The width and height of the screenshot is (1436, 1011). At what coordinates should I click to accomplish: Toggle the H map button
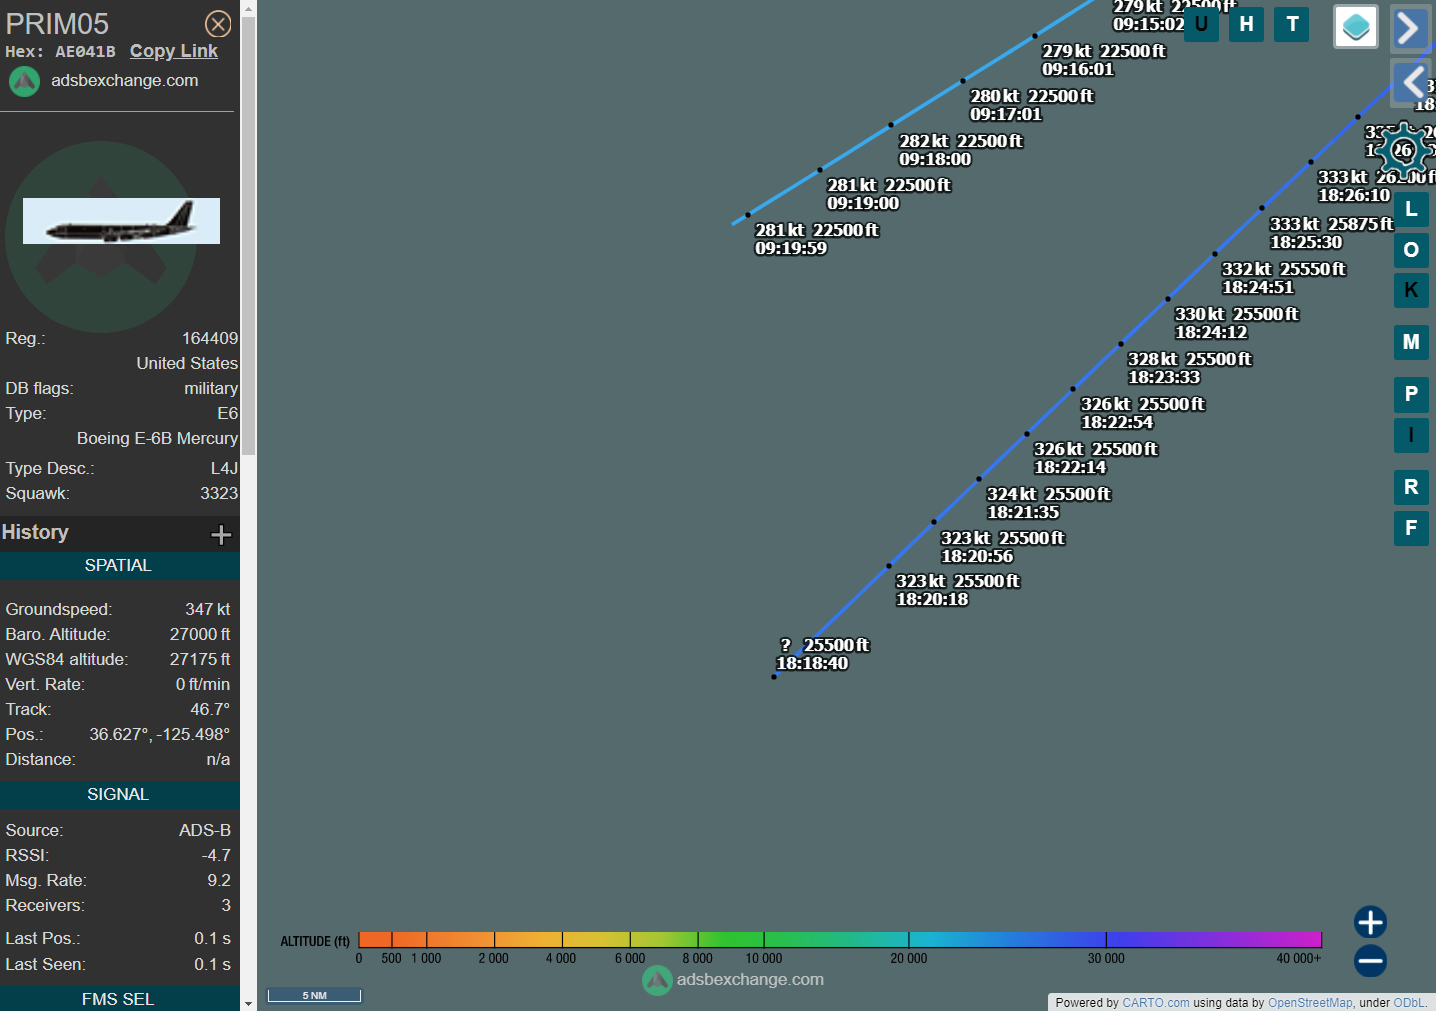click(x=1246, y=24)
